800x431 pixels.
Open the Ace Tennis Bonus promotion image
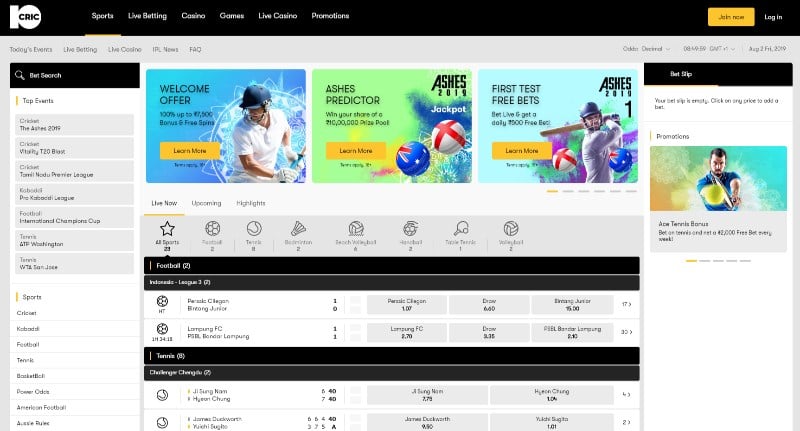[718, 179]
